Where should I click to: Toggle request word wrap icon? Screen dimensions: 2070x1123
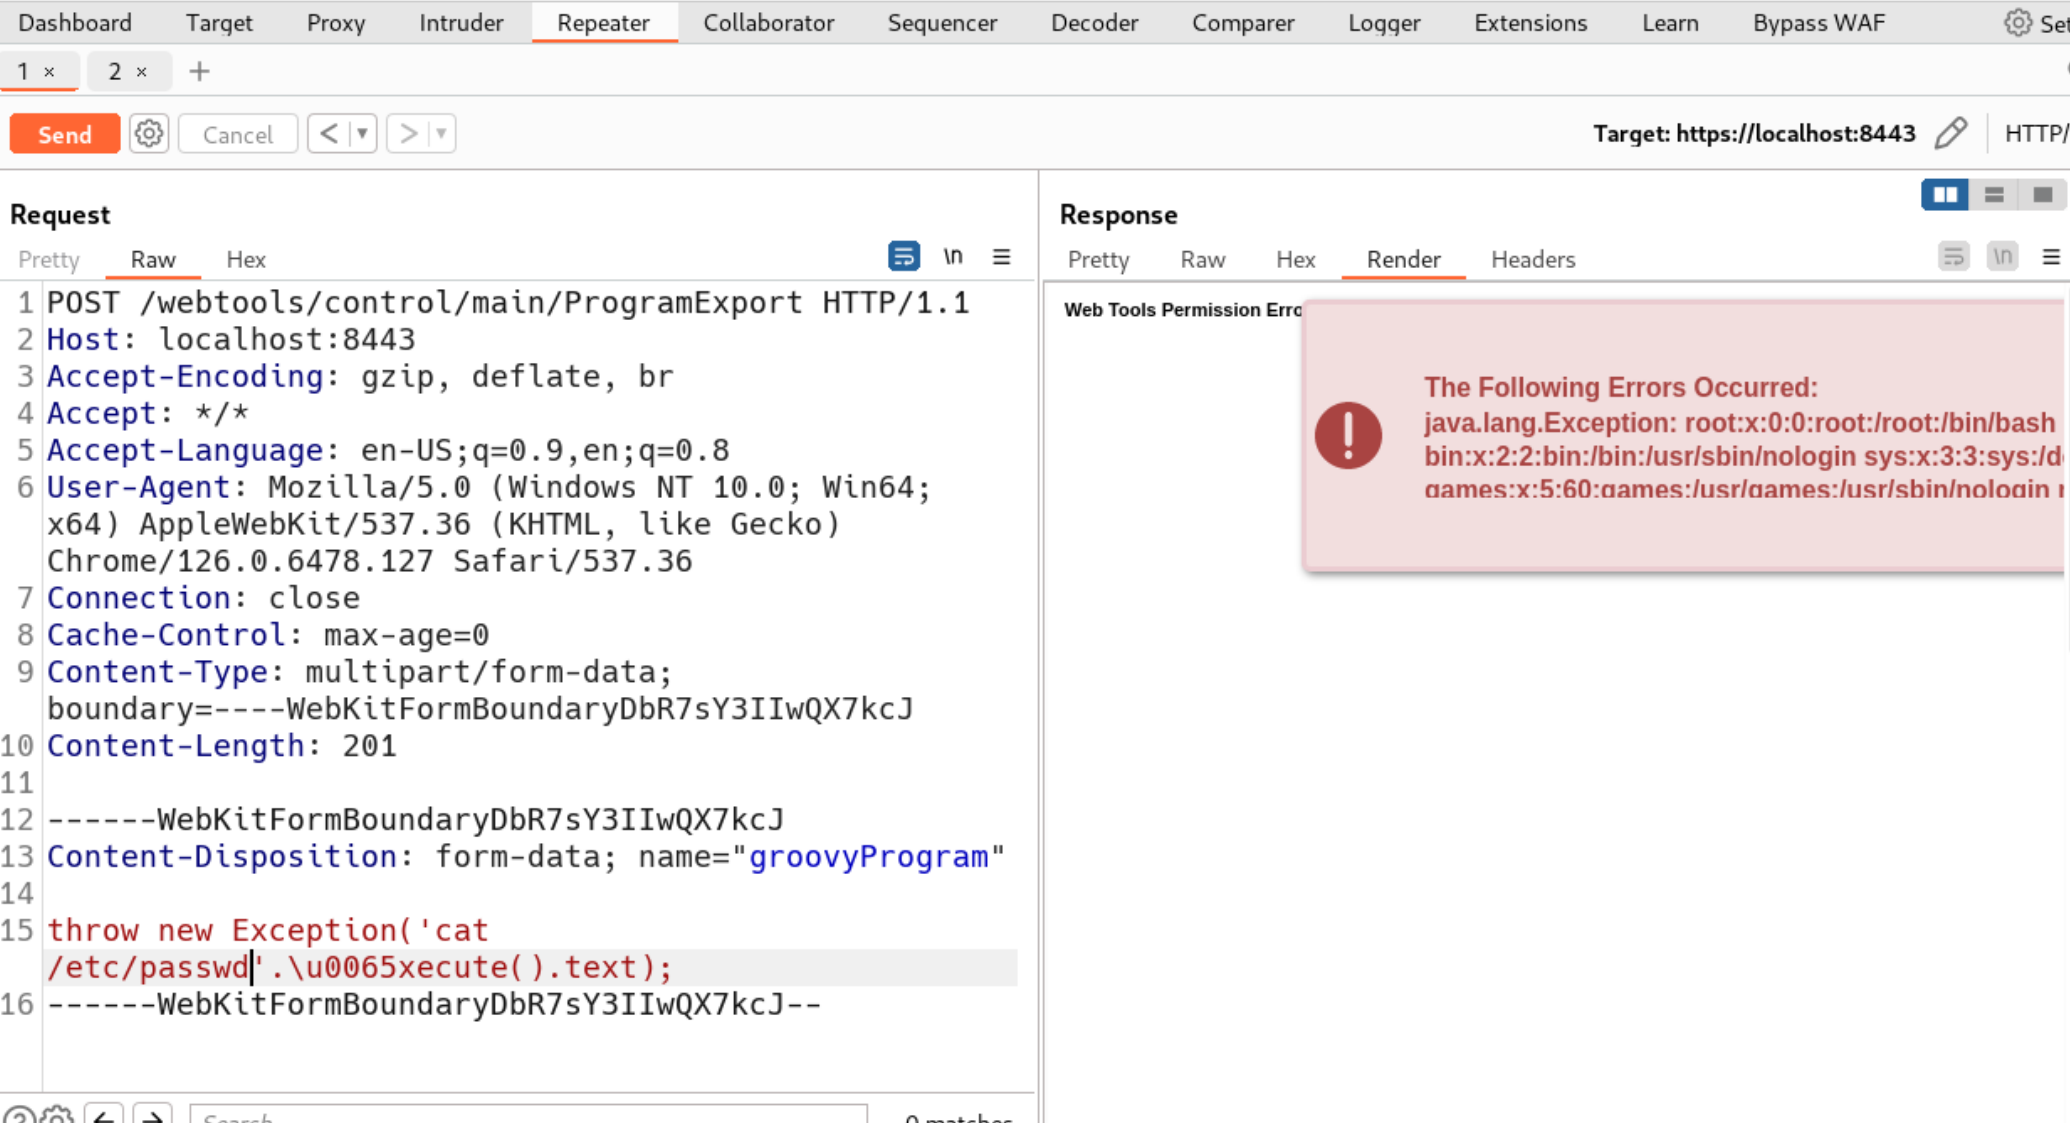903,257
